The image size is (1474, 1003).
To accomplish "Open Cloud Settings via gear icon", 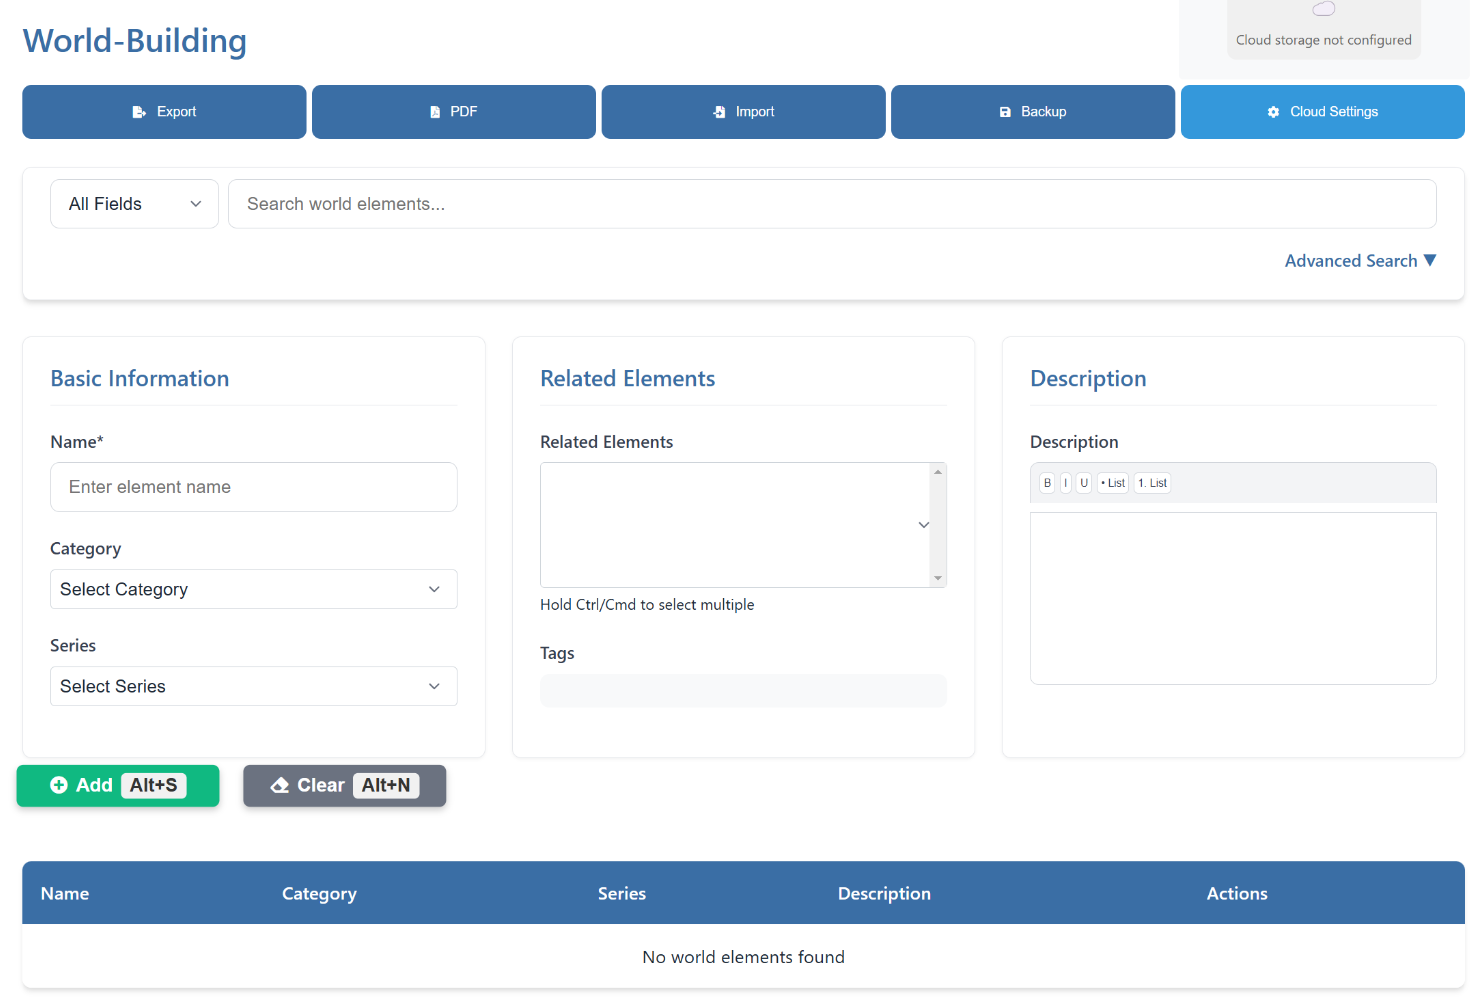I will (x=1273, y=112).
